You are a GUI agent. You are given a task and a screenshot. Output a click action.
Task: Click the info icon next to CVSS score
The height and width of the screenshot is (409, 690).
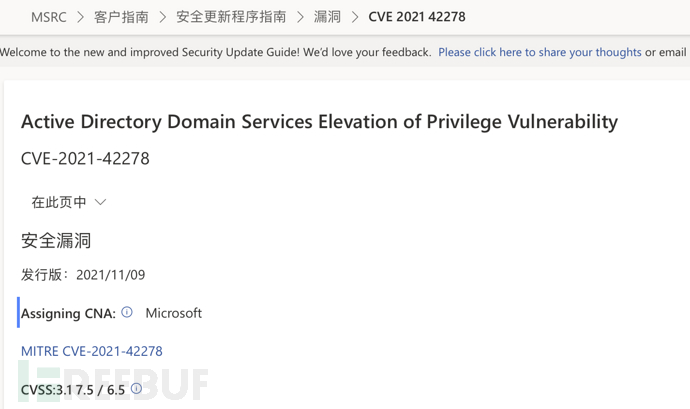pos(136,389)
